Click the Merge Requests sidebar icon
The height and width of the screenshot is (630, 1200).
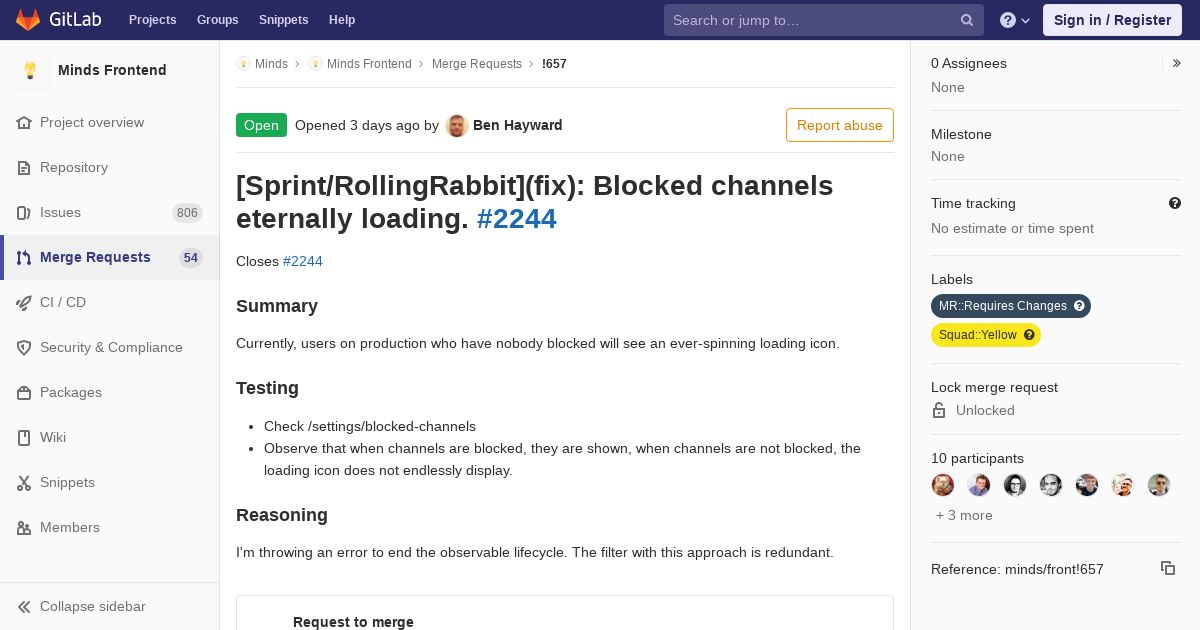click(x=24, y=257)
